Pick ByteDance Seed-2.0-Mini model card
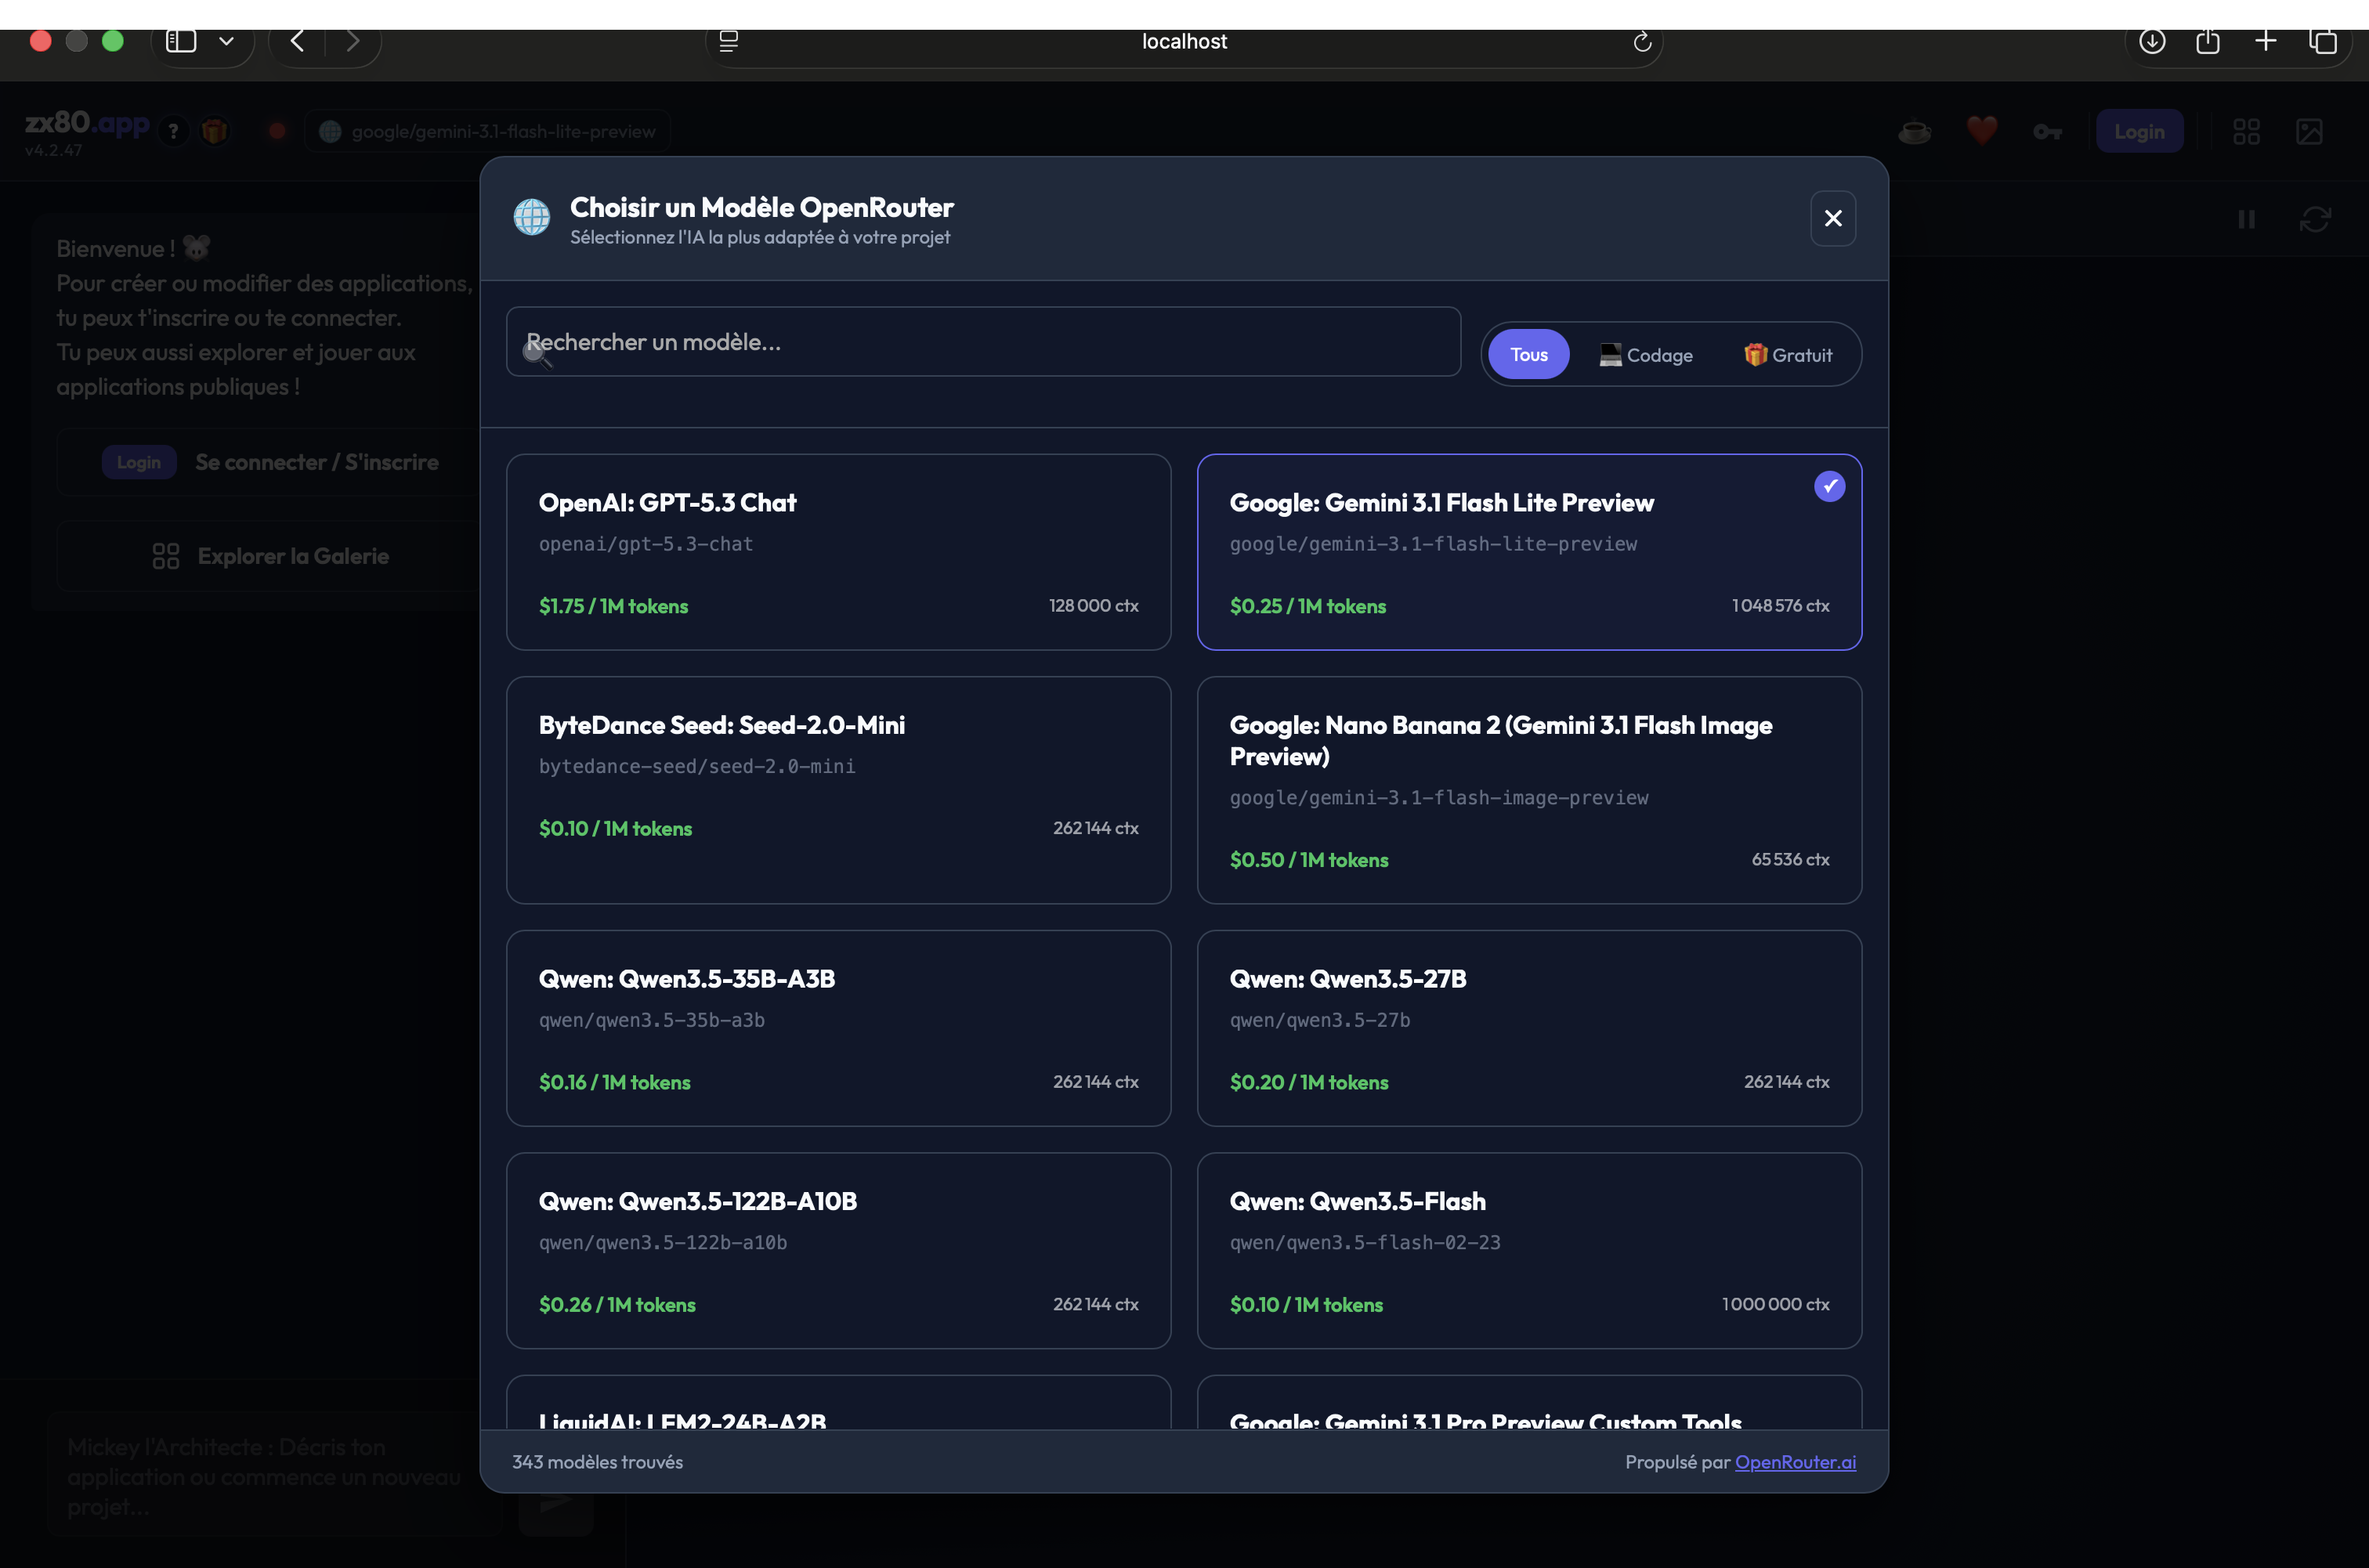 point(838,790)
